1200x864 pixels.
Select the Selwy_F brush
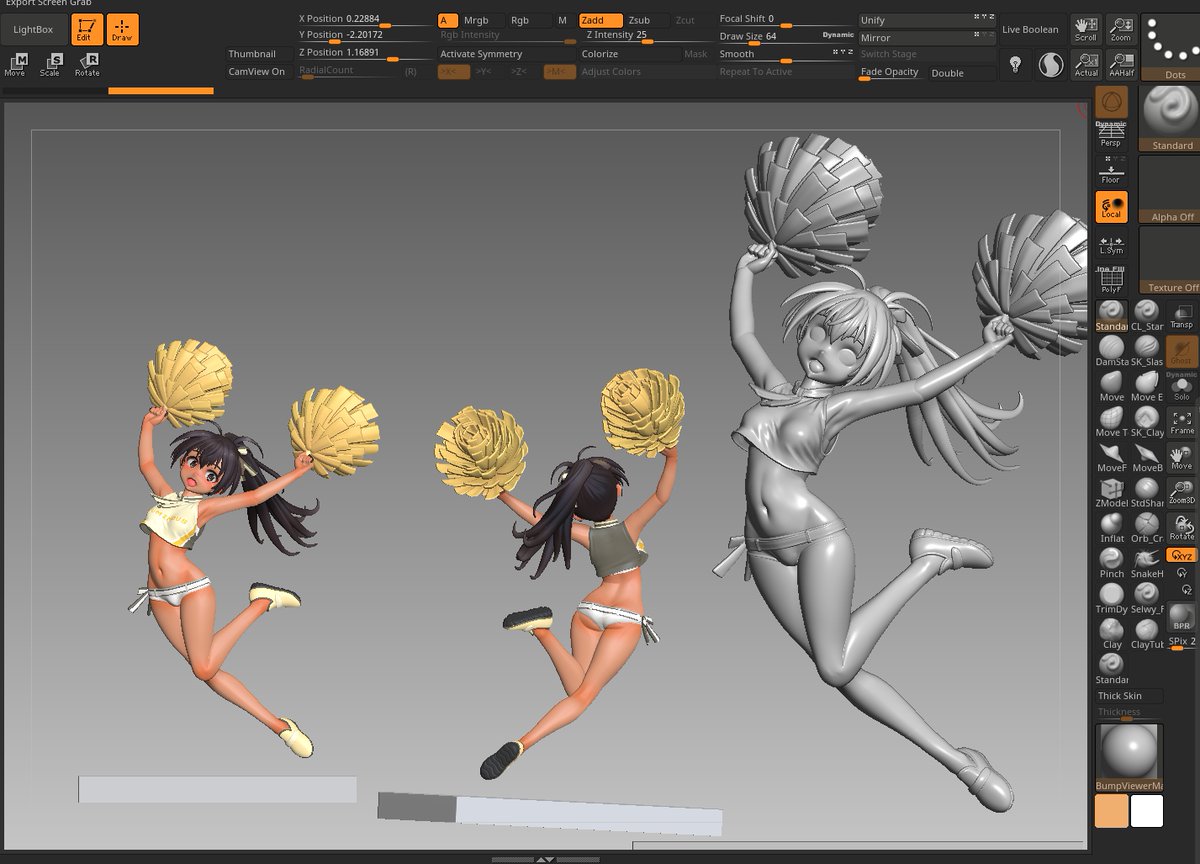[1147, 598]
